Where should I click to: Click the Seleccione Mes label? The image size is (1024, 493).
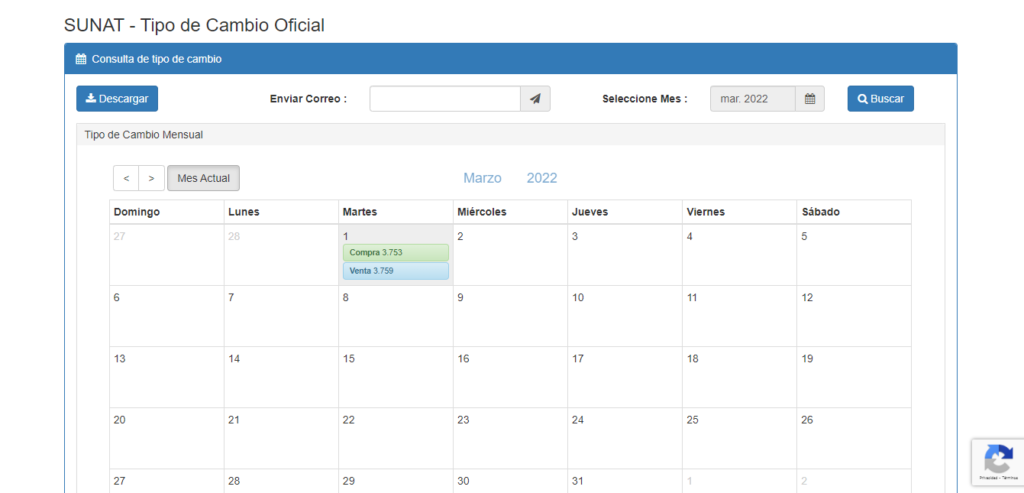(x=645, y=99)
